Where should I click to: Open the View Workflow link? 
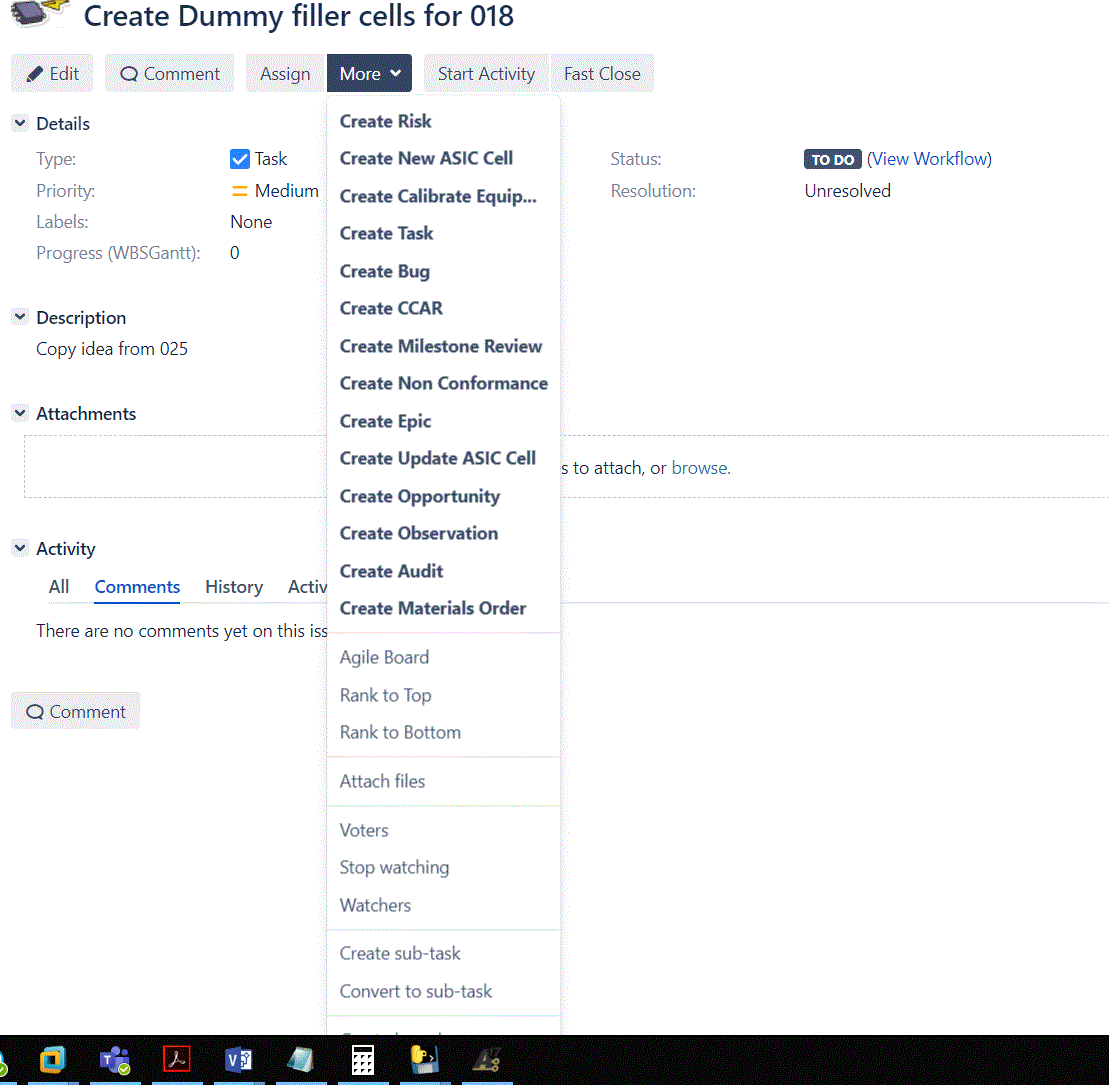(929, 159)
